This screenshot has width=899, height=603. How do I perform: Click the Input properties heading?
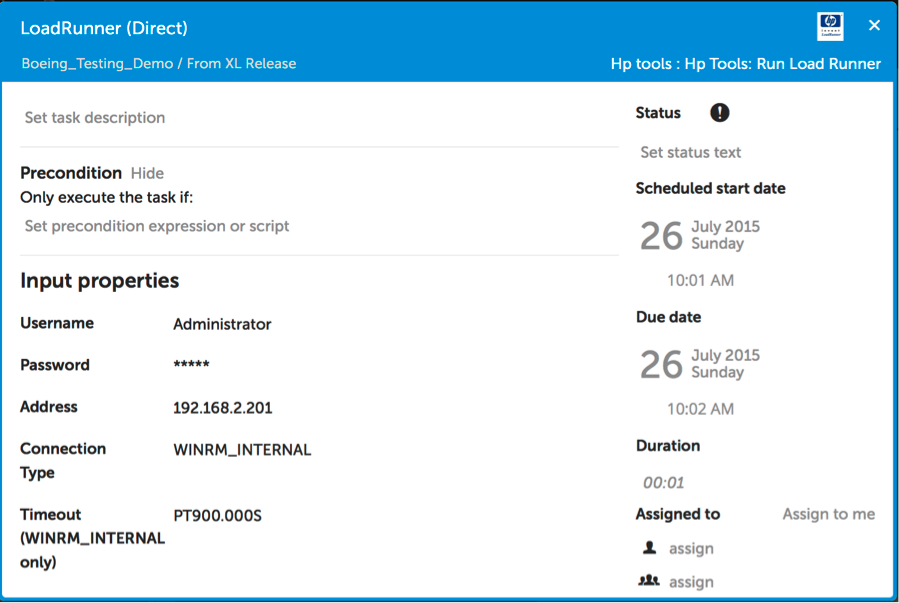click(100, 281)
